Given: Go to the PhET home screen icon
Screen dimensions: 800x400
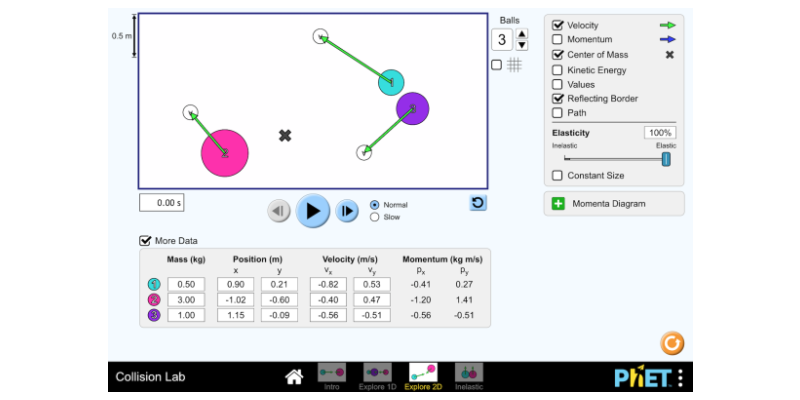Looking at the screenshot, I should (294, 377).
